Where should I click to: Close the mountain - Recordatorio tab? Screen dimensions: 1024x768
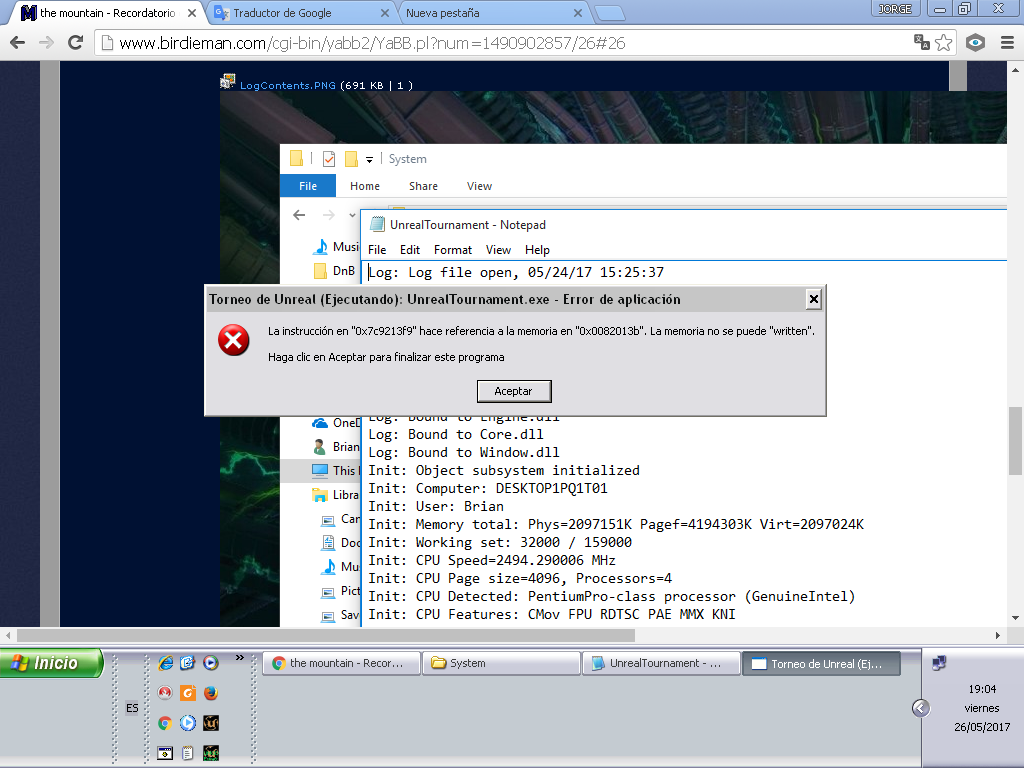click(x=192, y=13)
